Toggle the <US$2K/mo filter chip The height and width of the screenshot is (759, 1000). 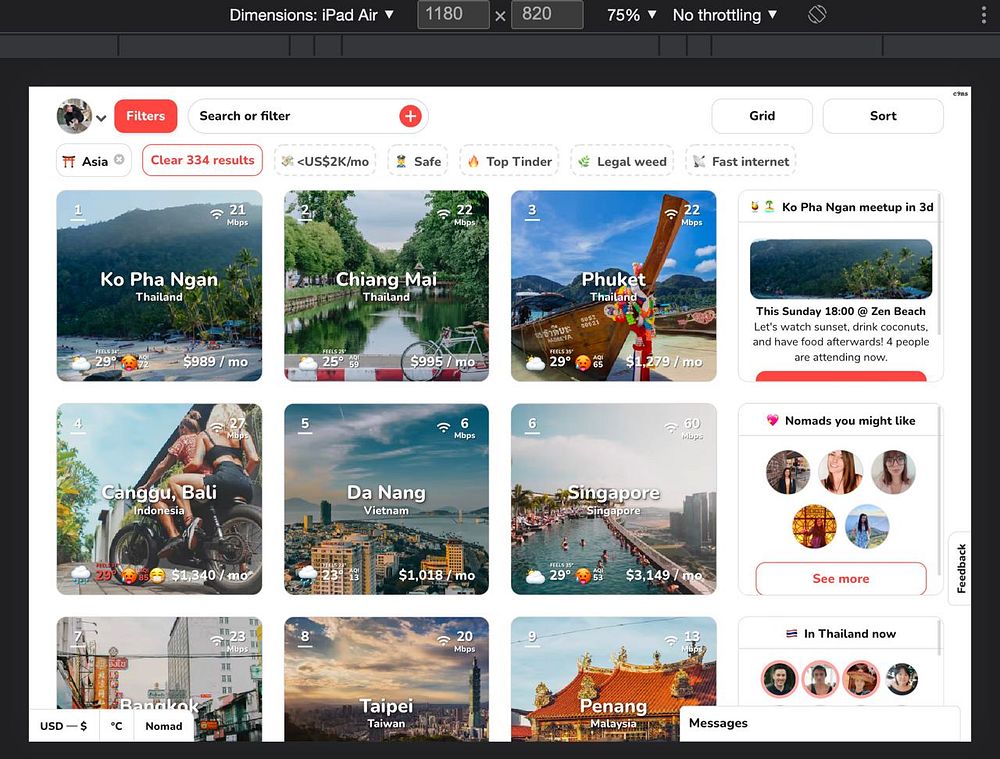pos(325,161)
